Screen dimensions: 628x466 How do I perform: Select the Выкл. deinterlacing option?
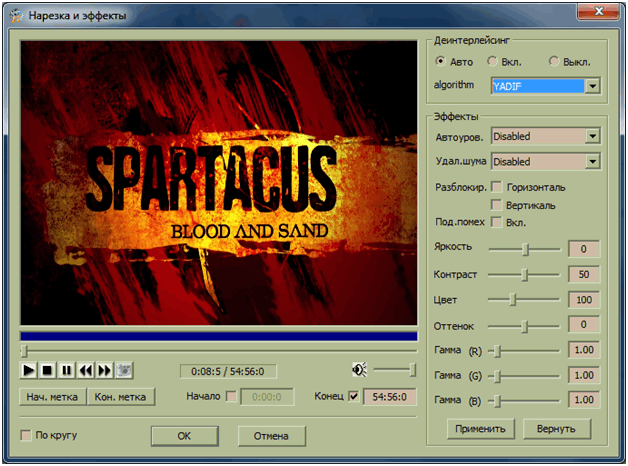pyautogui.click(x=543, y=61)
